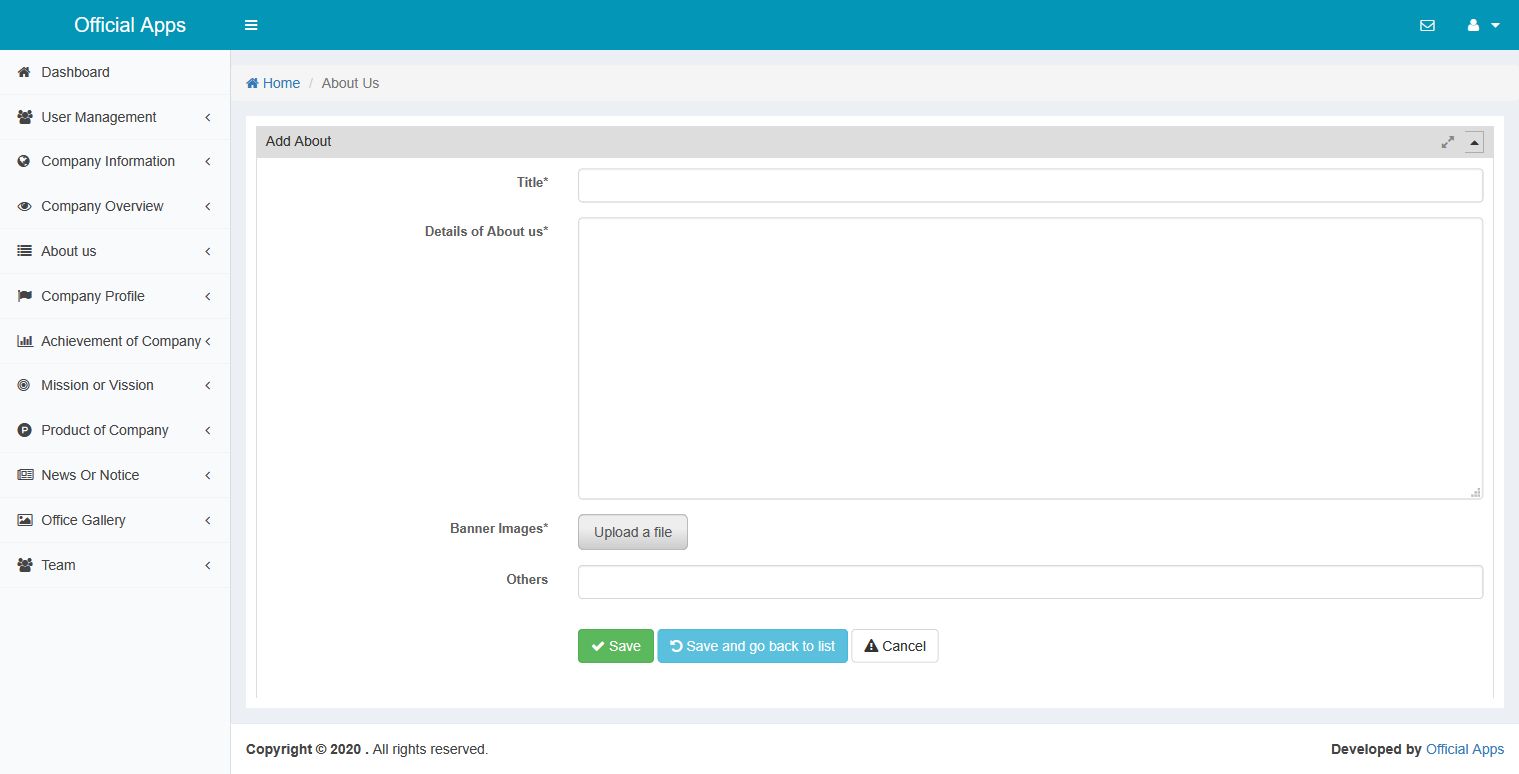
Task: Select Mission or Vission menu item
Action: (115, 385)
